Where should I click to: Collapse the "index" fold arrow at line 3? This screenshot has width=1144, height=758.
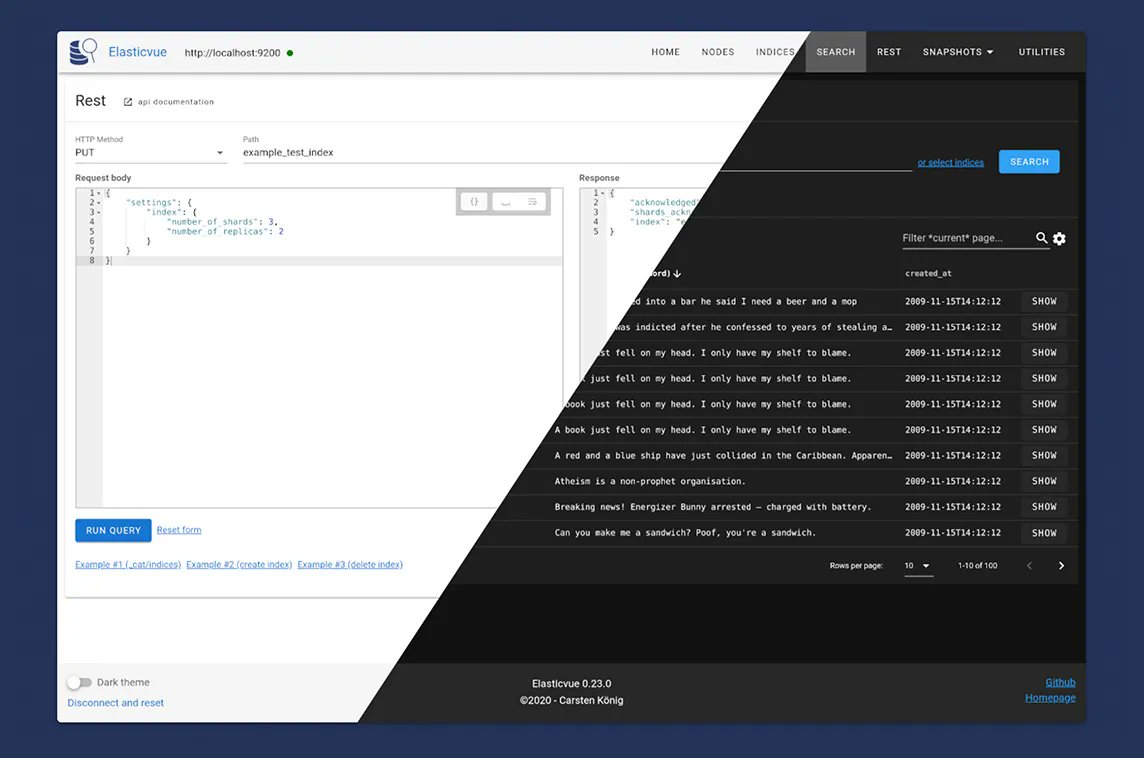pyautogui.click(x=98, y=212)
